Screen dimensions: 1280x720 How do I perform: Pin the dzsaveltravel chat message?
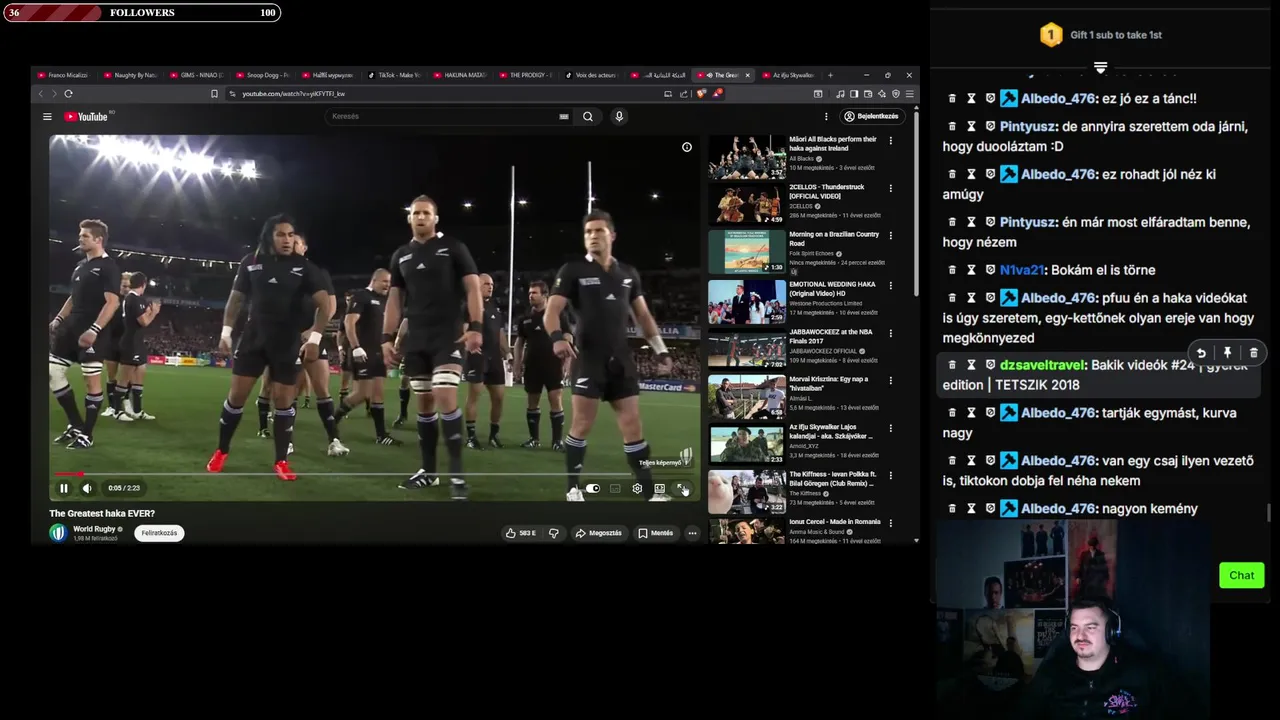(x=1227, y=353)
